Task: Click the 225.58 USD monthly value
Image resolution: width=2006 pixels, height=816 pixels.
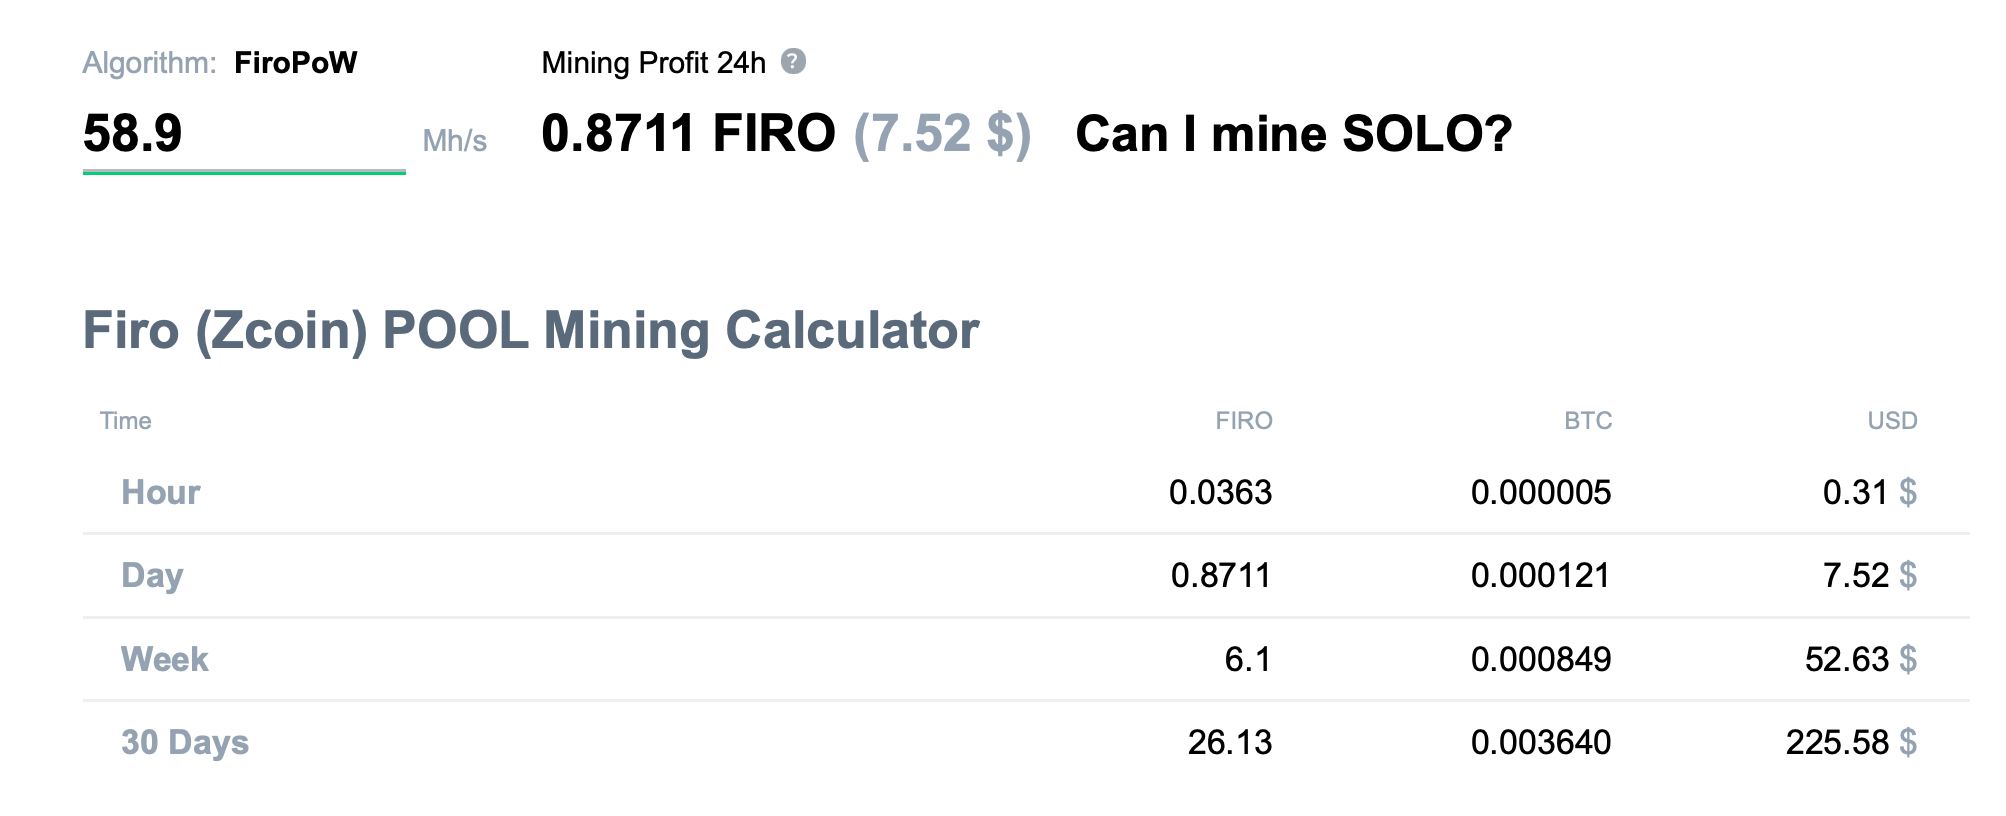Action: [1837, 742]
